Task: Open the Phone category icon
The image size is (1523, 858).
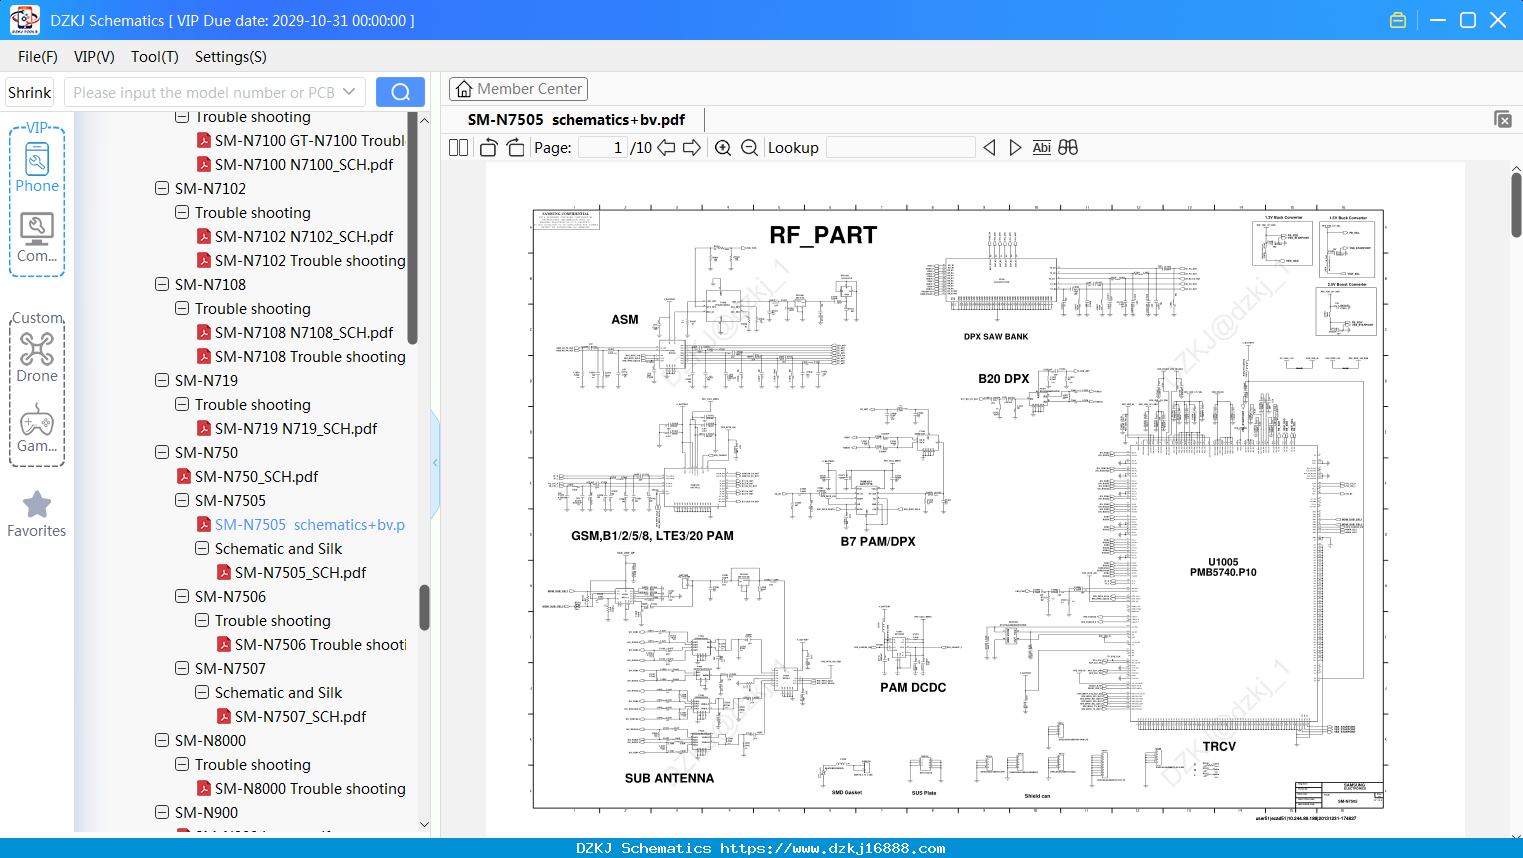Action: click(x=37, y=167)
